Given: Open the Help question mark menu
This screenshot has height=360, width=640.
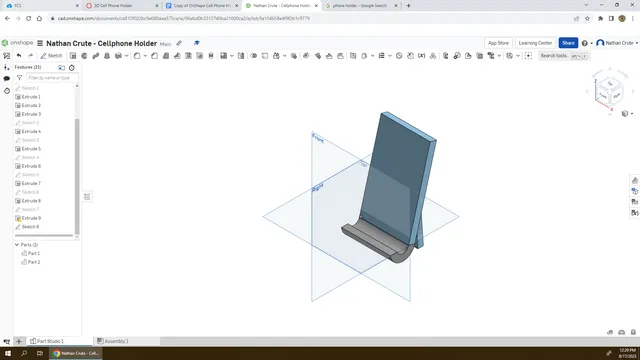Looking at the screenshot, I should pos(584,43).
